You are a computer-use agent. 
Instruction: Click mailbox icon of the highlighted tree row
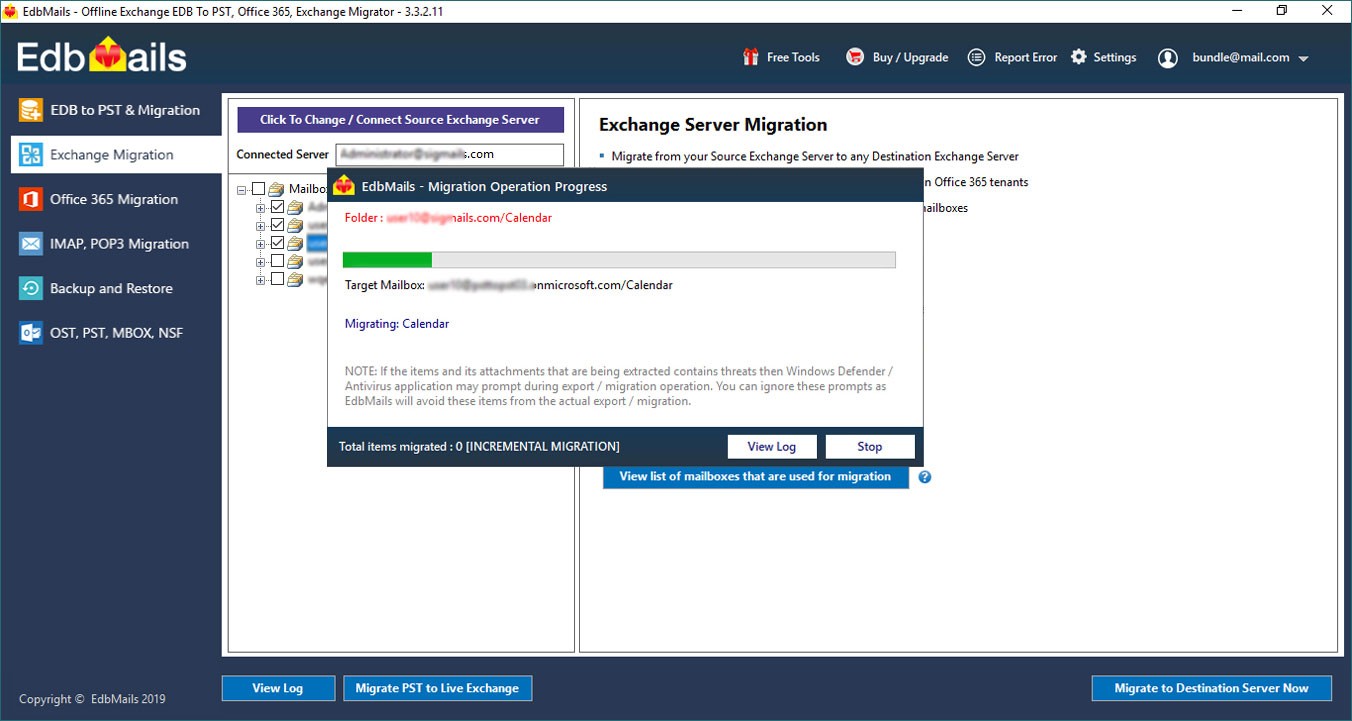tap(295, 243)
